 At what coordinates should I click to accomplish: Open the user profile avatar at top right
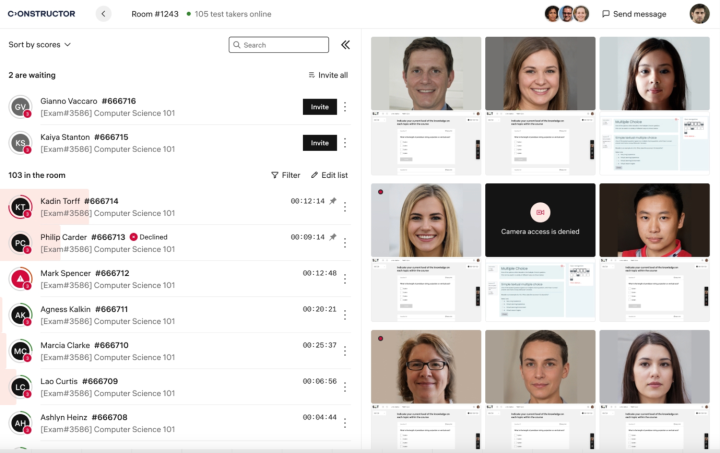(x=699, y=14)
